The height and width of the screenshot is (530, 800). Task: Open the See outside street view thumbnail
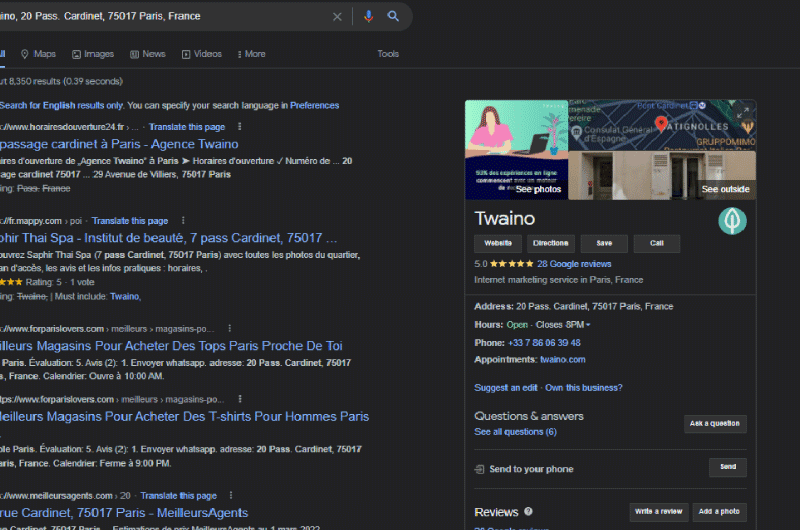coord(662,175)
